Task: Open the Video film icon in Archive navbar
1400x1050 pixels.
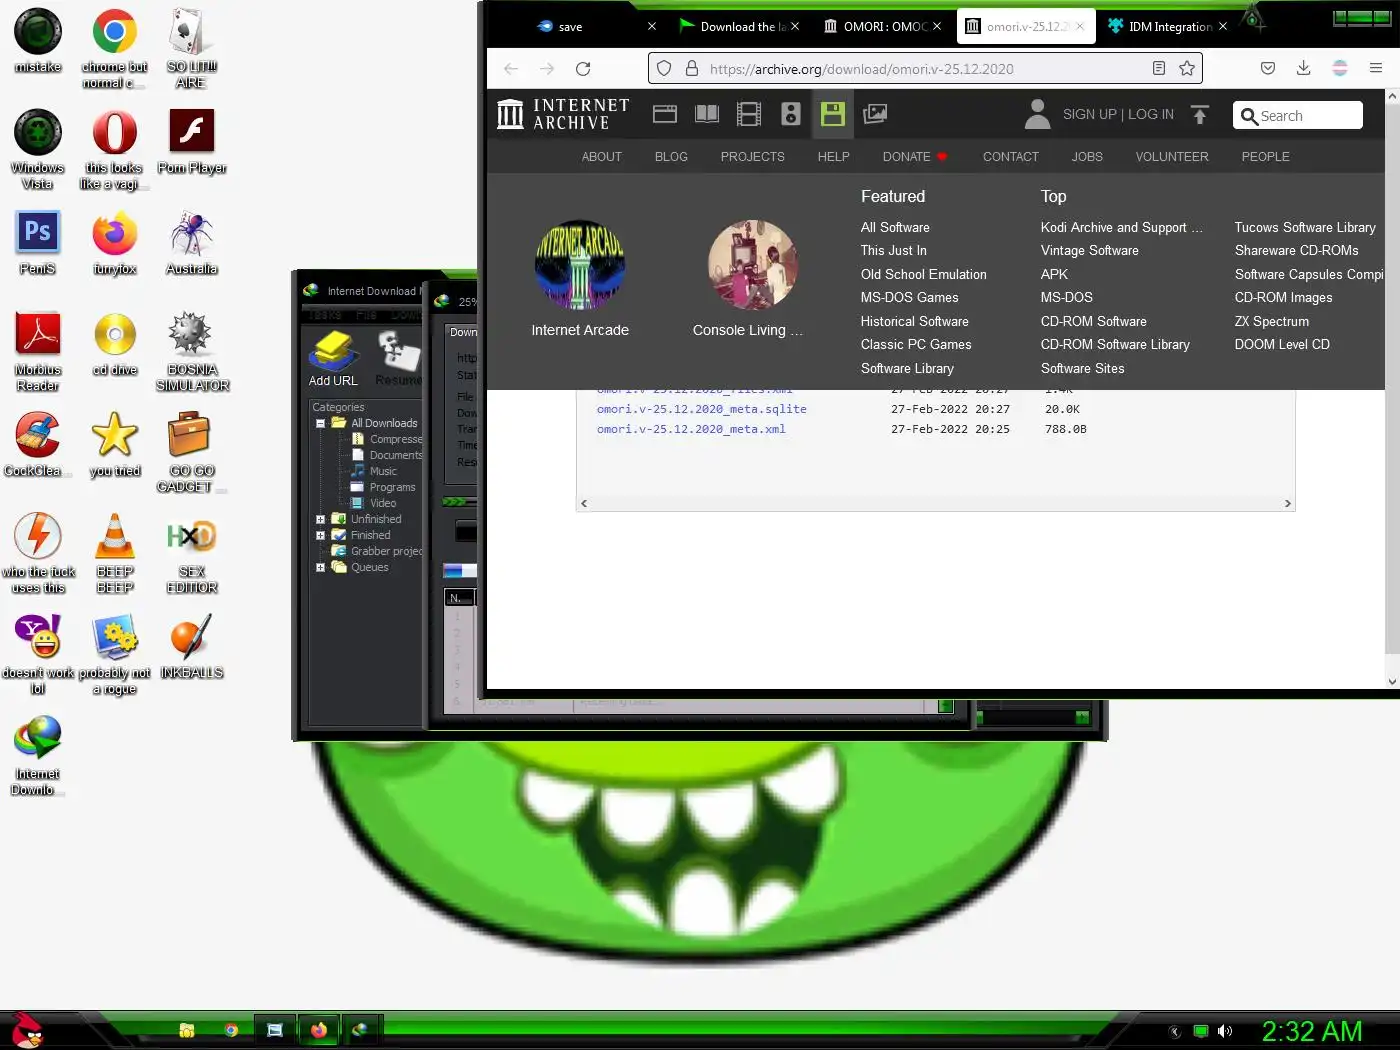Action: point(749,114)
